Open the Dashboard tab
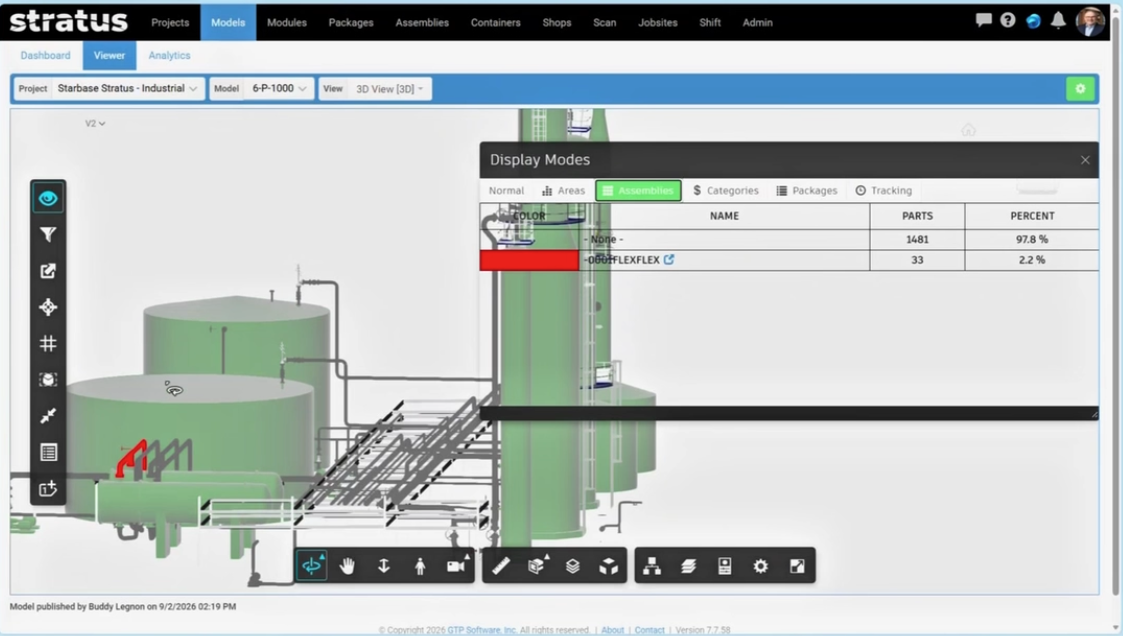The height and width of the screenshot is (636, 1123). pyautogui.click(x=45, y=55)
